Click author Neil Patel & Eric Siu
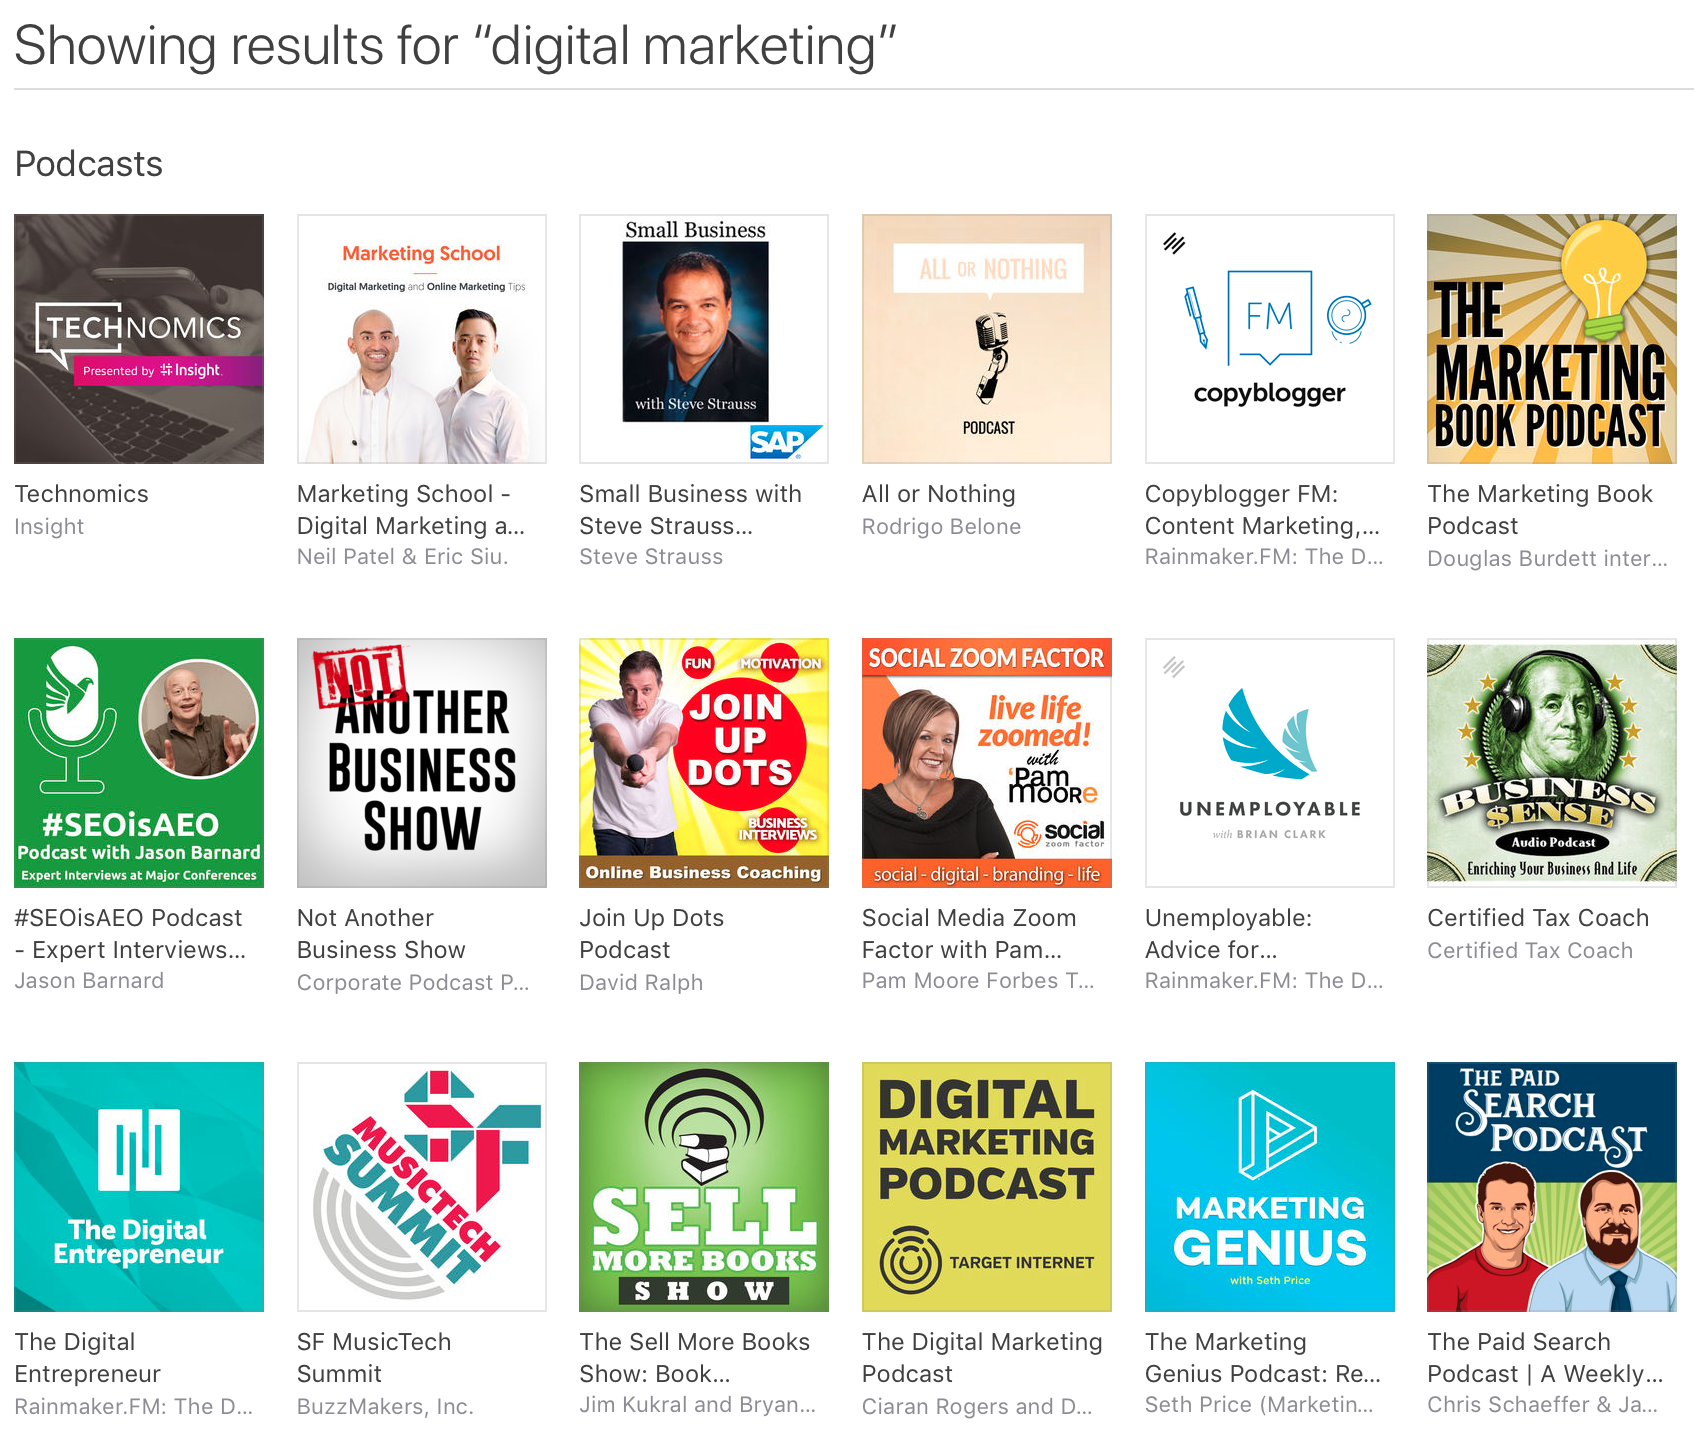The image size is (1694, 1450). click(403, 557)
